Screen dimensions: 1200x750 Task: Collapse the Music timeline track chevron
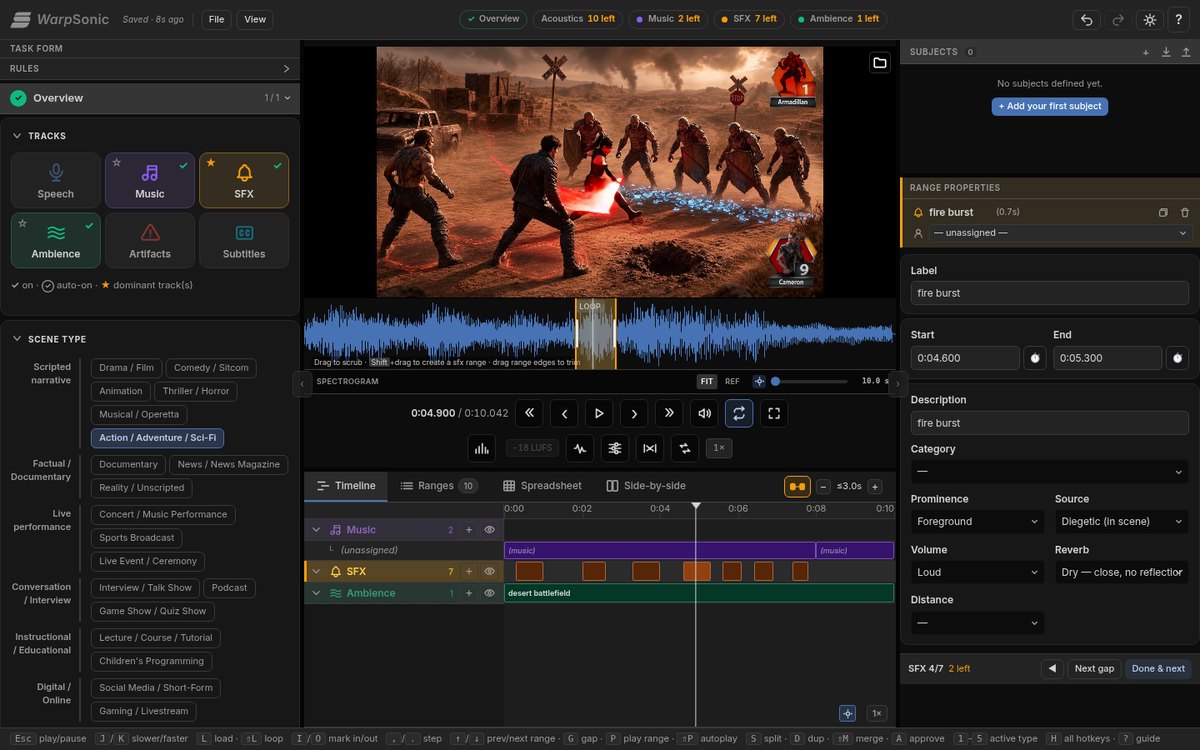point(317,530)
